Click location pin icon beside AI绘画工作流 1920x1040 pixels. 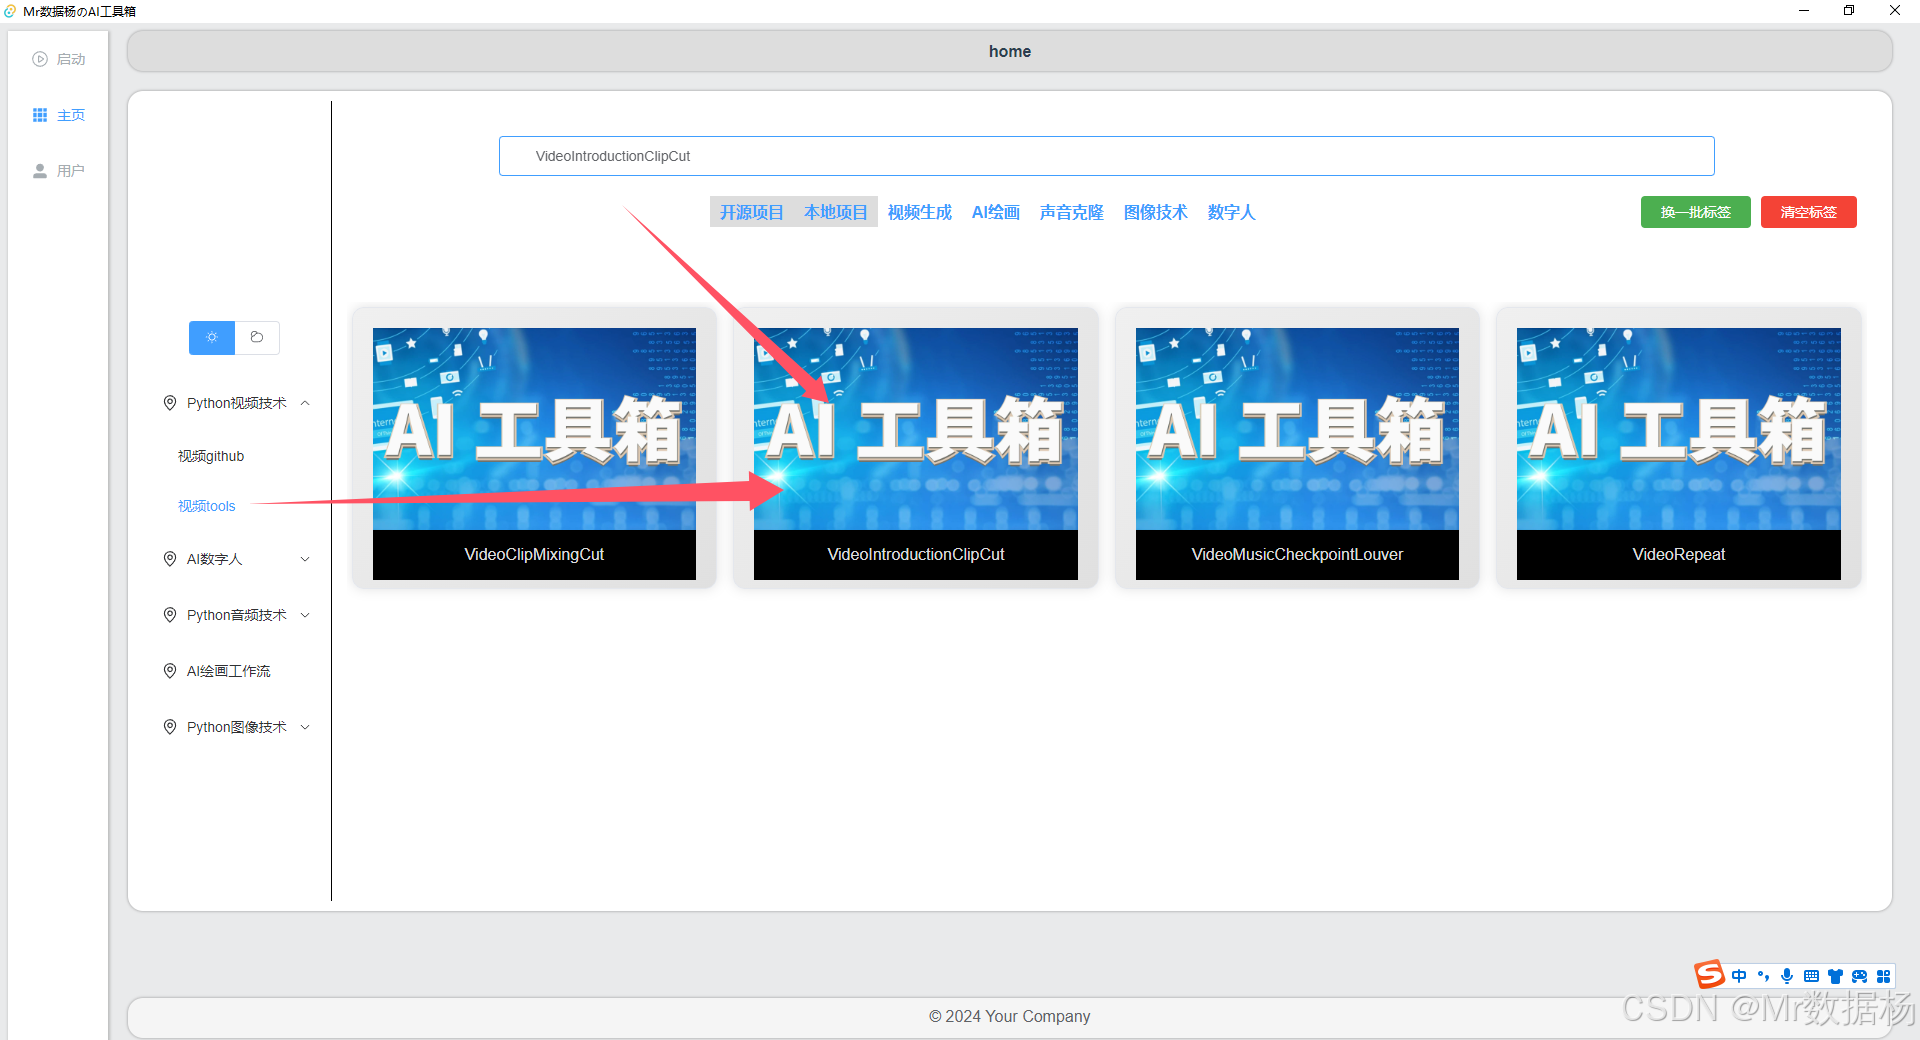170,671
